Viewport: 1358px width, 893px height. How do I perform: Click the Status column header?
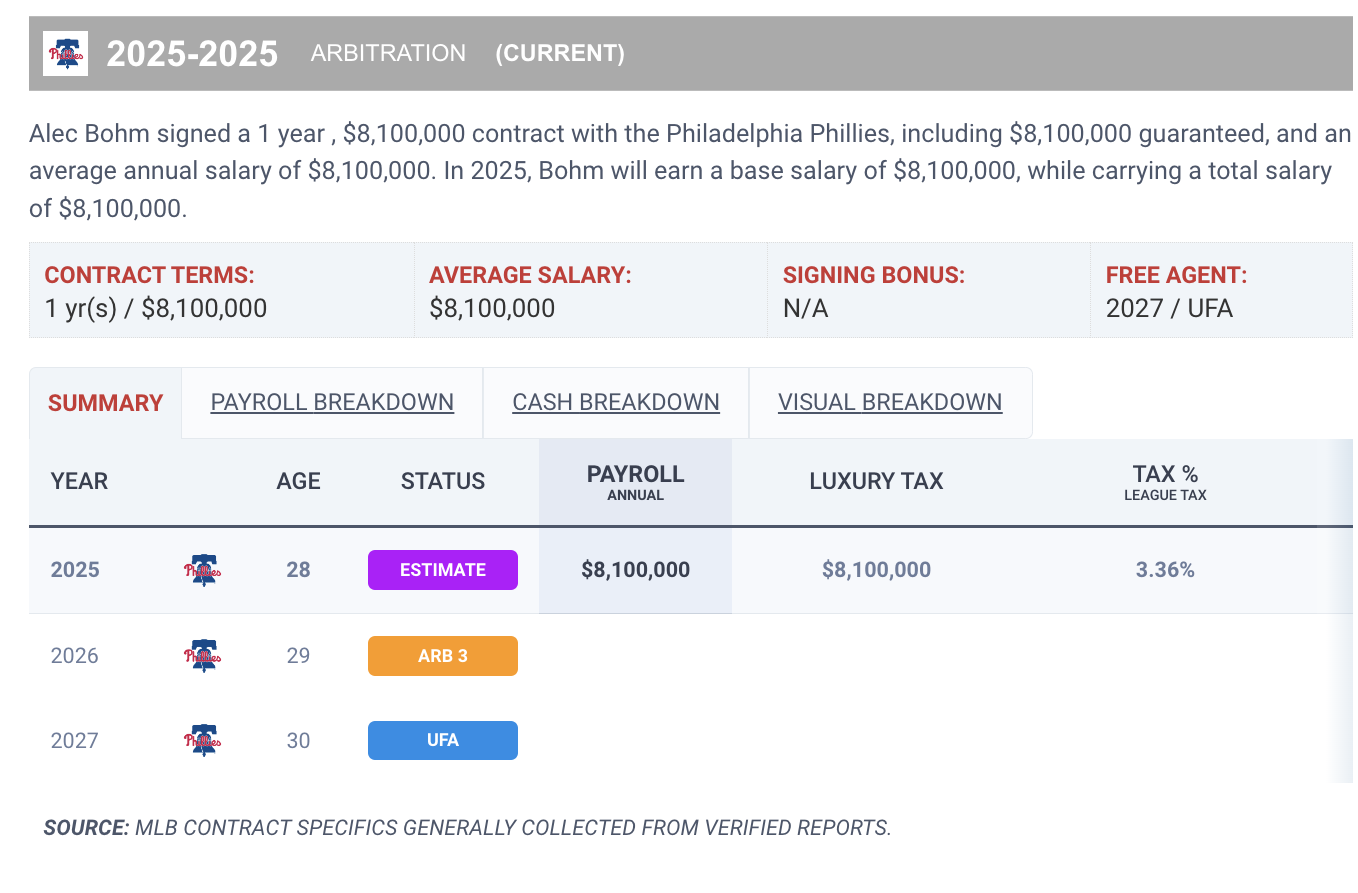point(443,481)
